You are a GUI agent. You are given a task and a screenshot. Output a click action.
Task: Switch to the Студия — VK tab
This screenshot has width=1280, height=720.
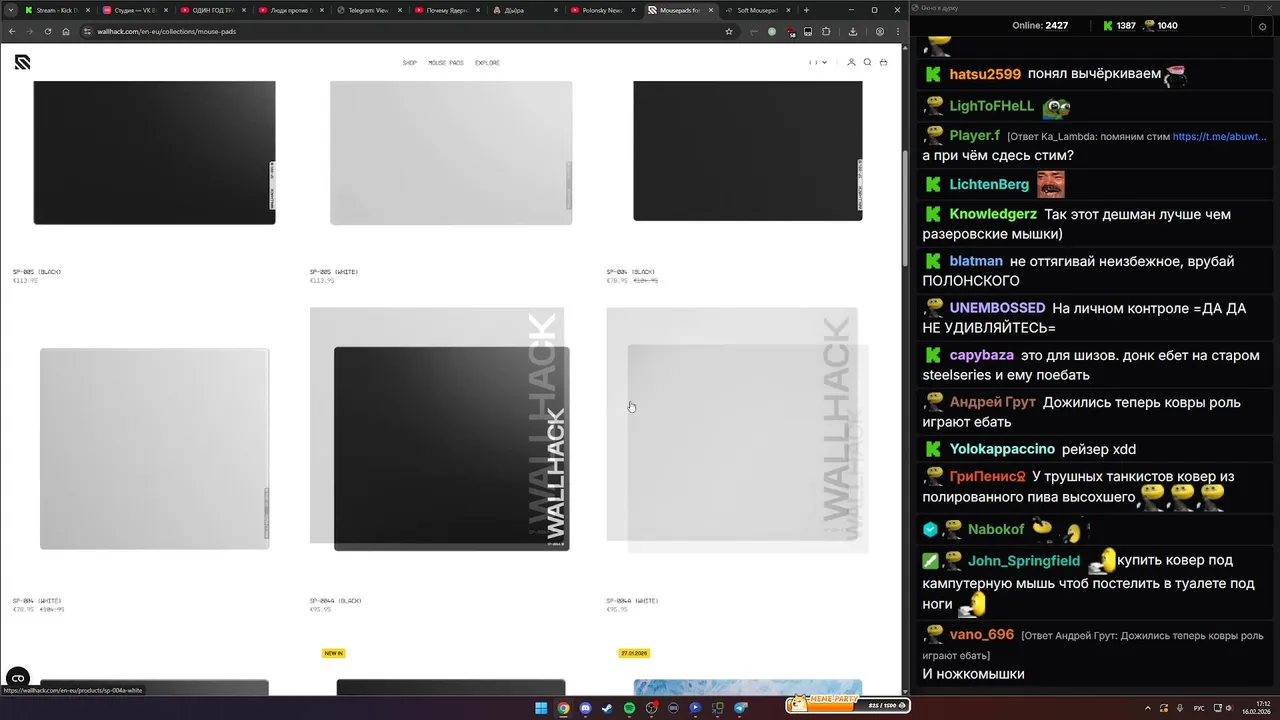[135, 10]
